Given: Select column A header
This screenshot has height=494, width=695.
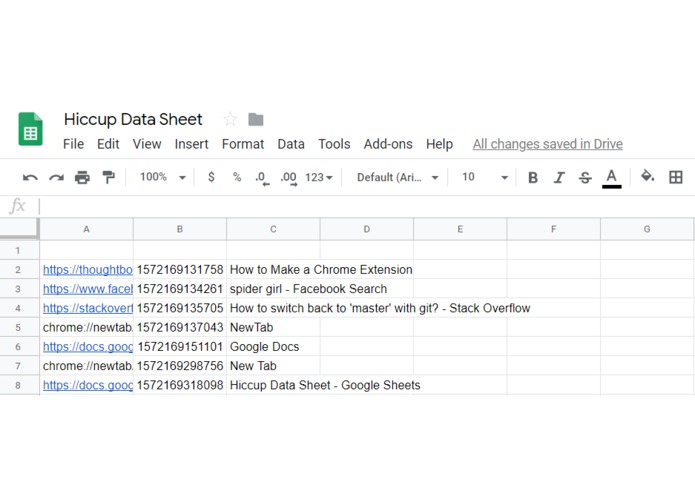Looking at the screenshot, I should click(86, 229).
